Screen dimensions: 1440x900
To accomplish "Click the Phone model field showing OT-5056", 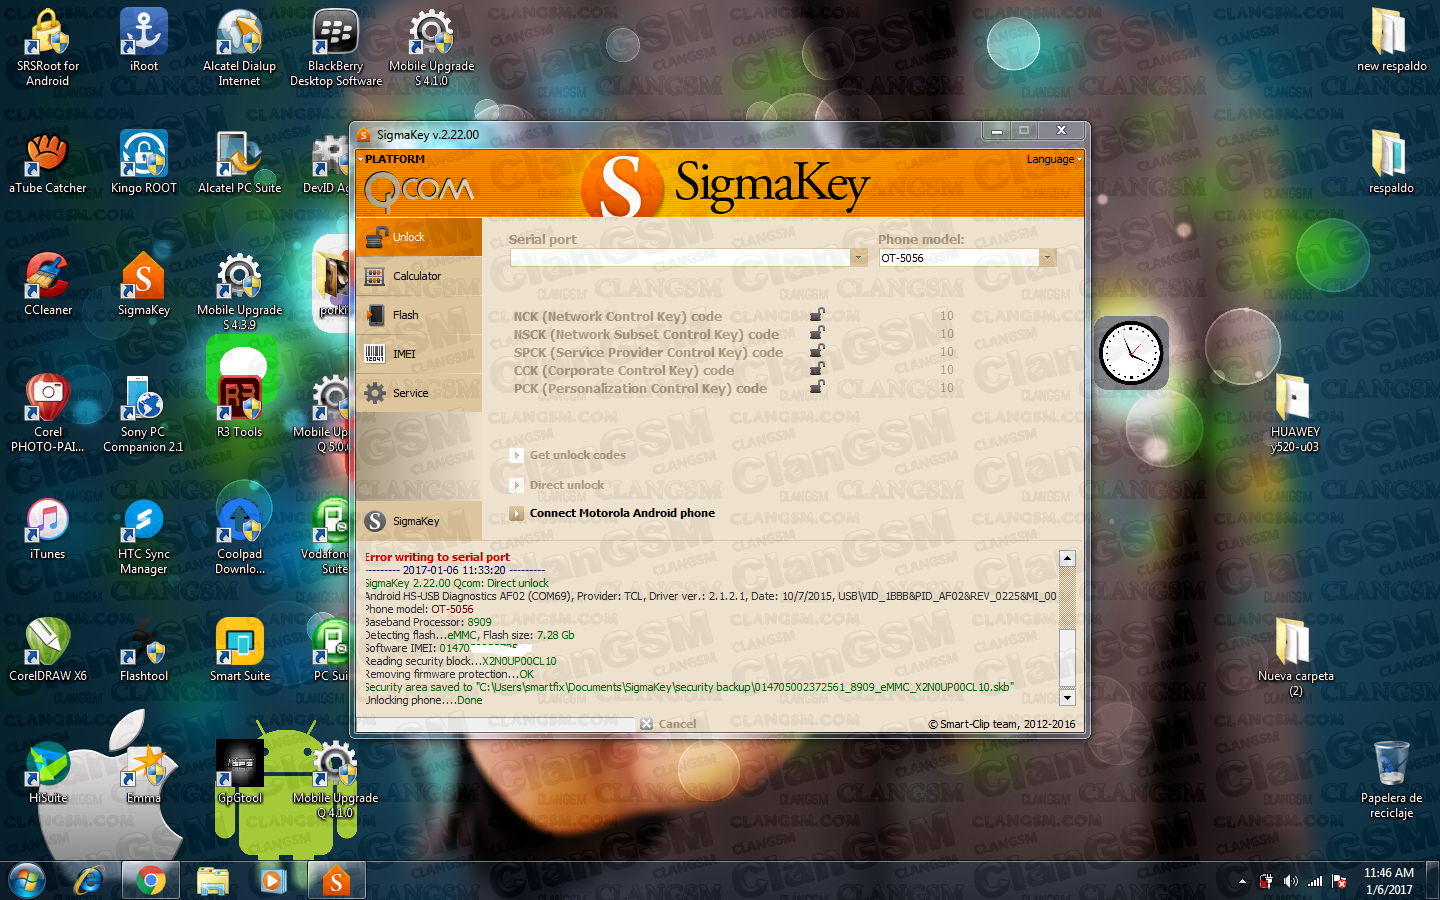I will click(958, 258).
